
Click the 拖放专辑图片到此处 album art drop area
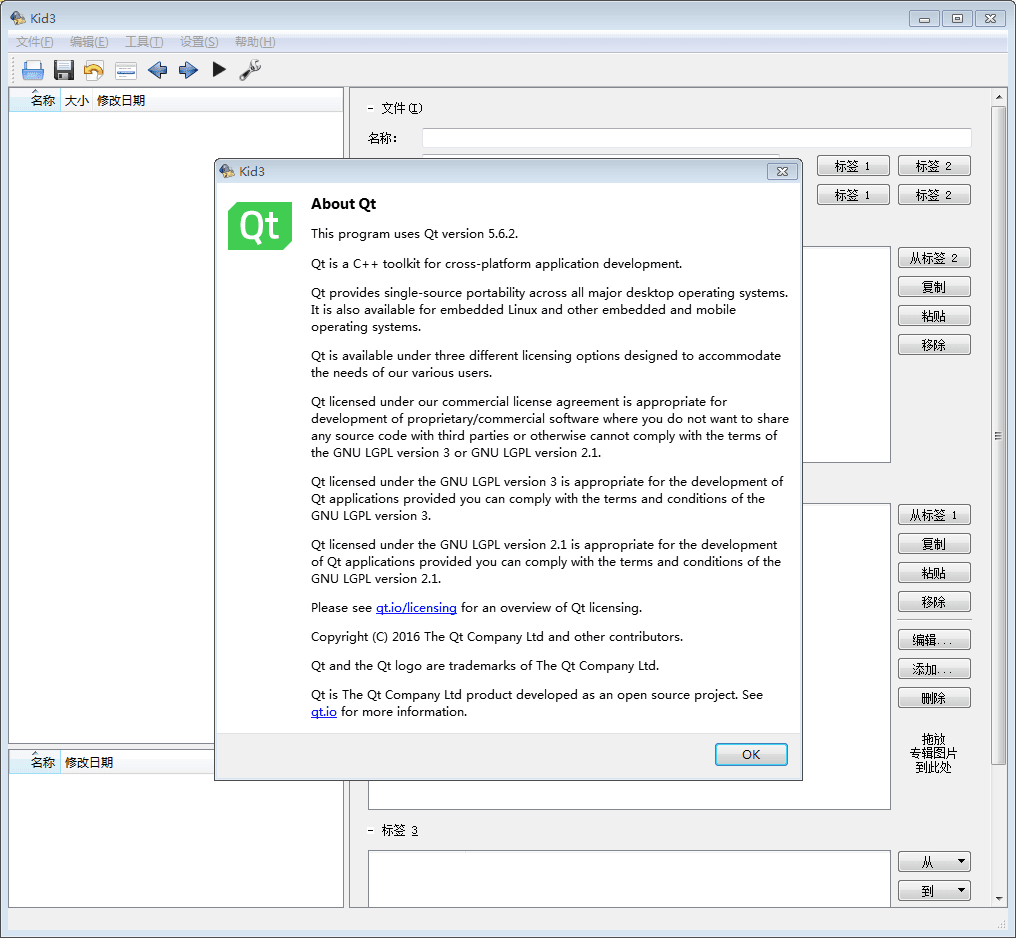(934, 753)
